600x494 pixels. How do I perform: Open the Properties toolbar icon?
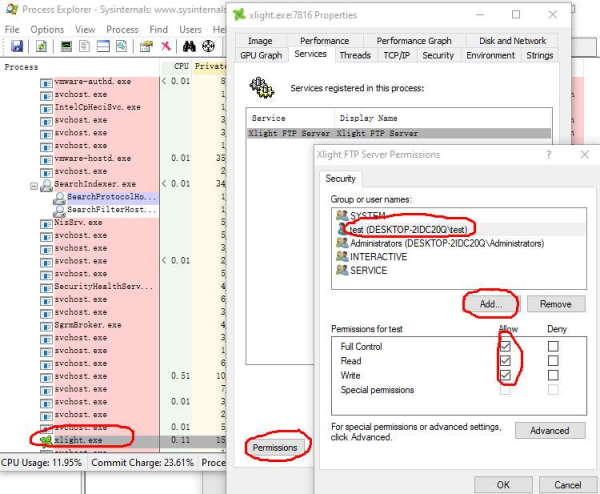(146, 46)
